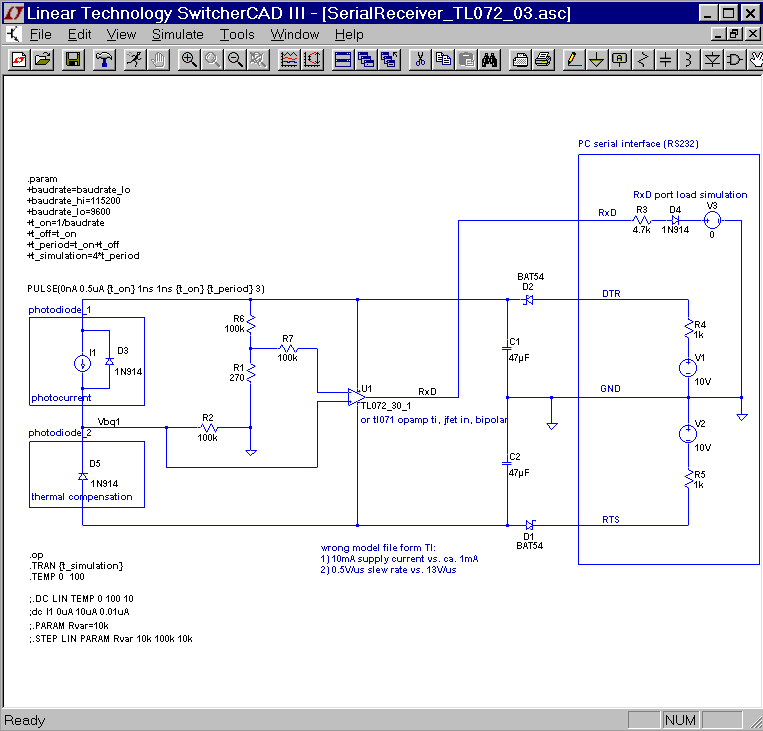Click the Save floppy disk icon
Viewport: 763px width, 731px height.
coord(73,59)
